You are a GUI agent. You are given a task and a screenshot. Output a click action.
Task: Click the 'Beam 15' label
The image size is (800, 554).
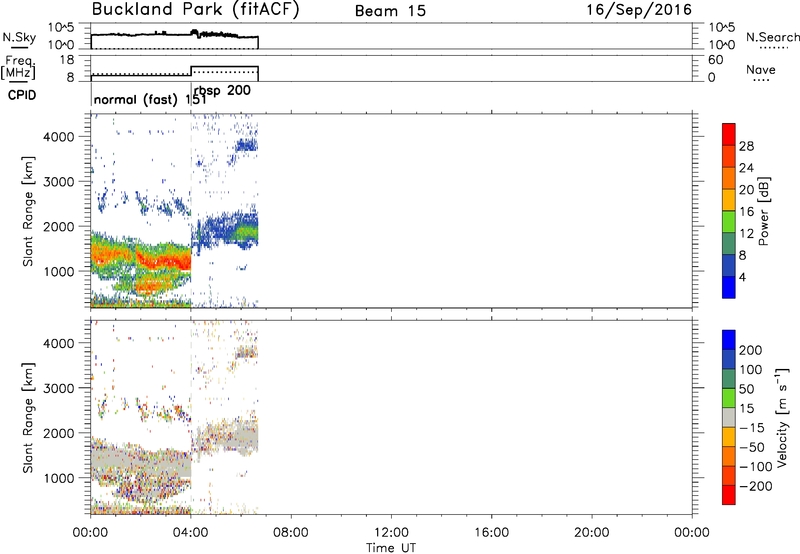point(390,11)
